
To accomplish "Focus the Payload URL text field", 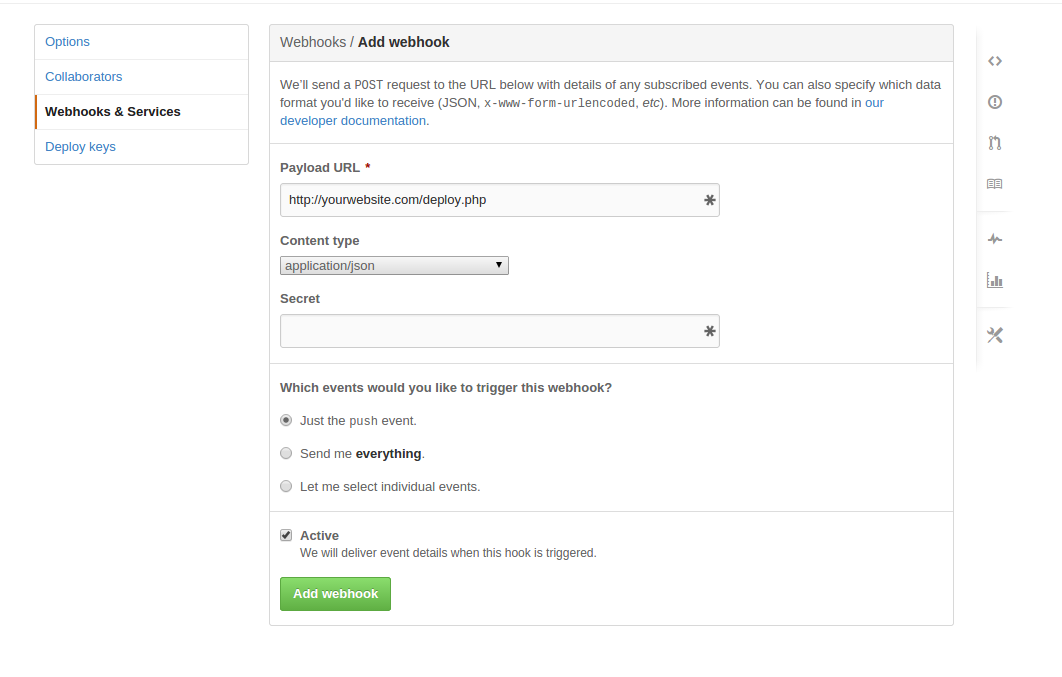I will (x=490, y=200).
